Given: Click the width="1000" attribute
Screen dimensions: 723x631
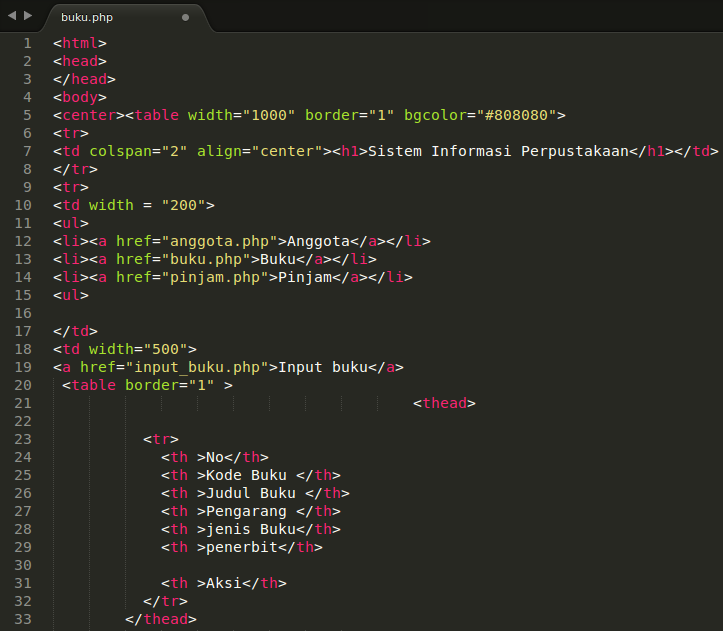Looking at the screenshot, I should click(x=241, y=115).
